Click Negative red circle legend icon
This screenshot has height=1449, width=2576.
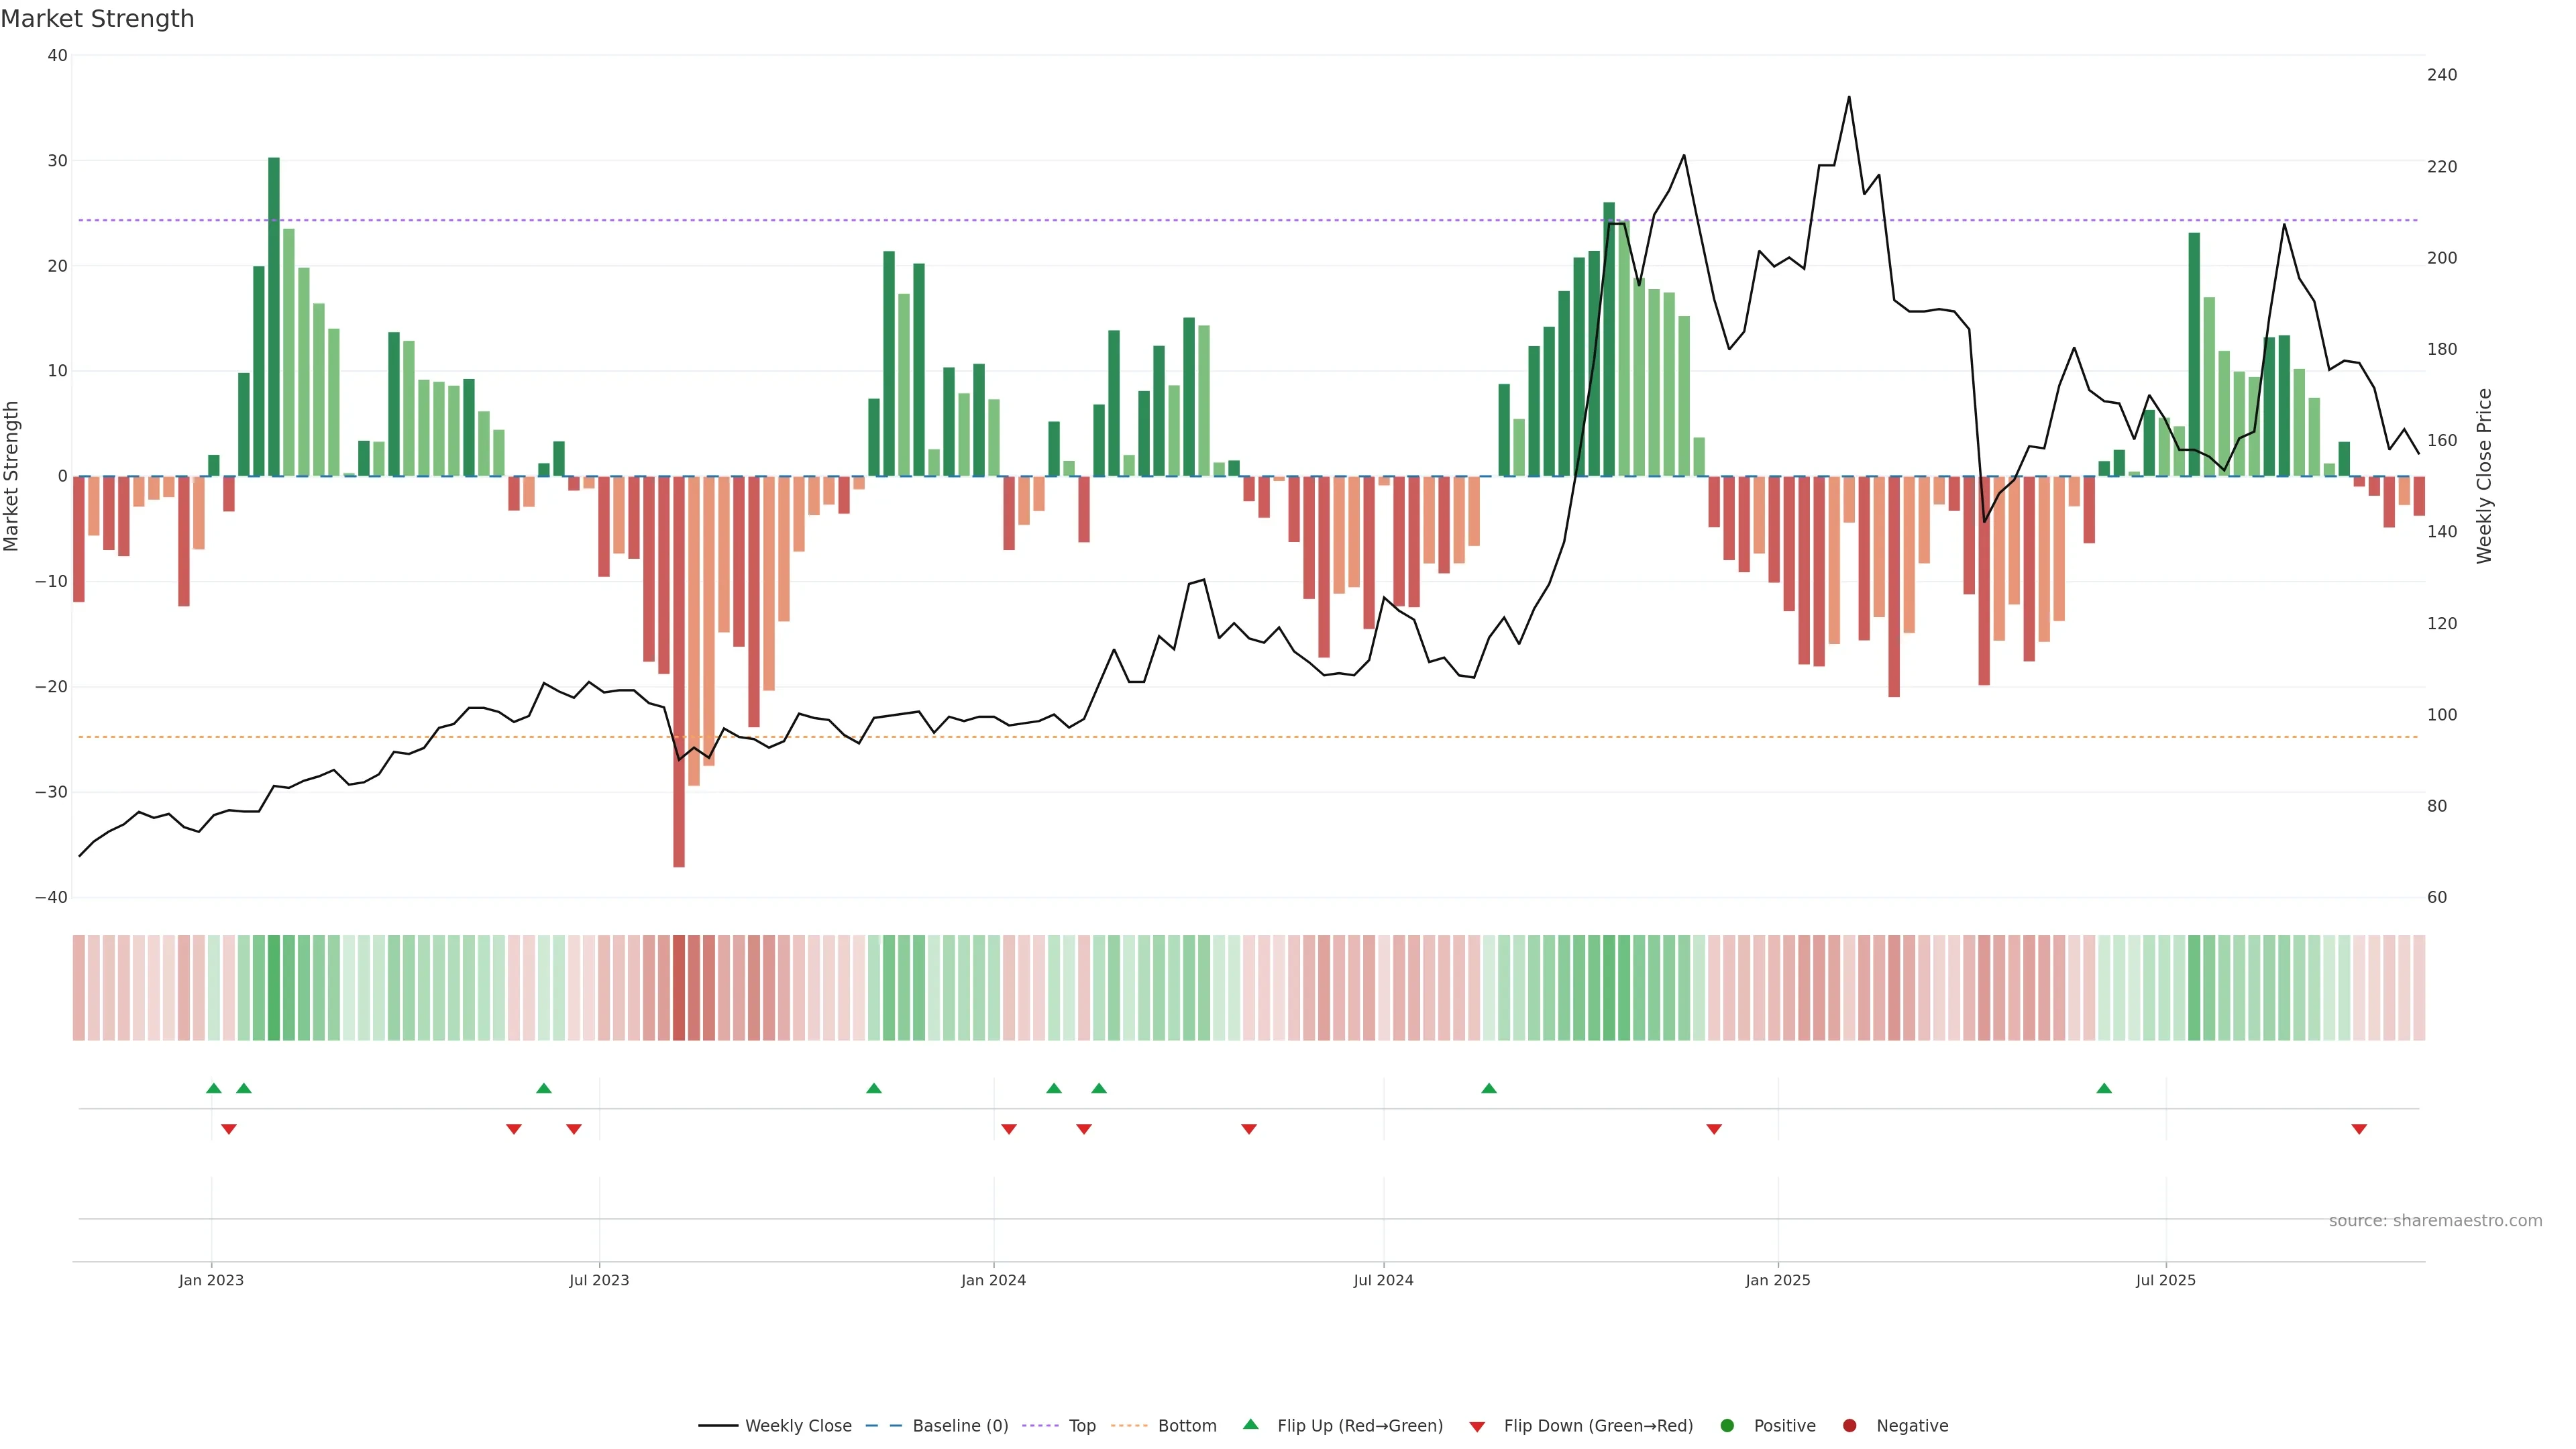(x=1849, y=1426)
